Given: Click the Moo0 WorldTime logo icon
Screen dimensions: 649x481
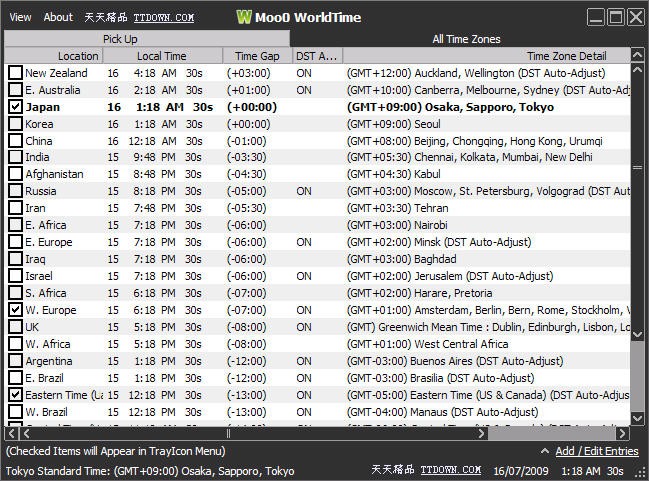Looking at the screenshot, I should [244, 17].
